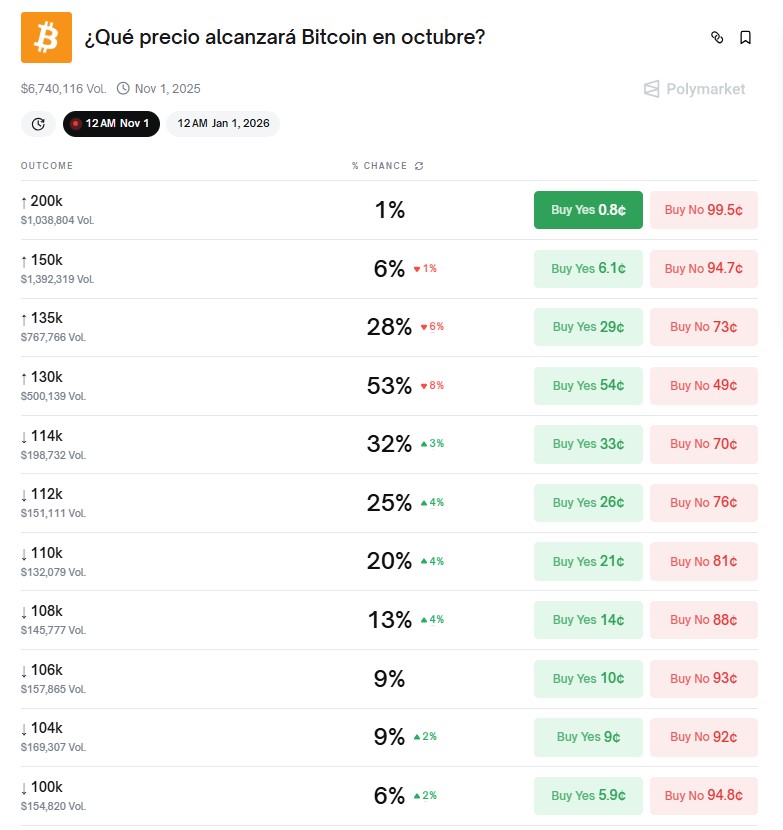Select Buy No 92¢ for 104k

tap(703, 737)
